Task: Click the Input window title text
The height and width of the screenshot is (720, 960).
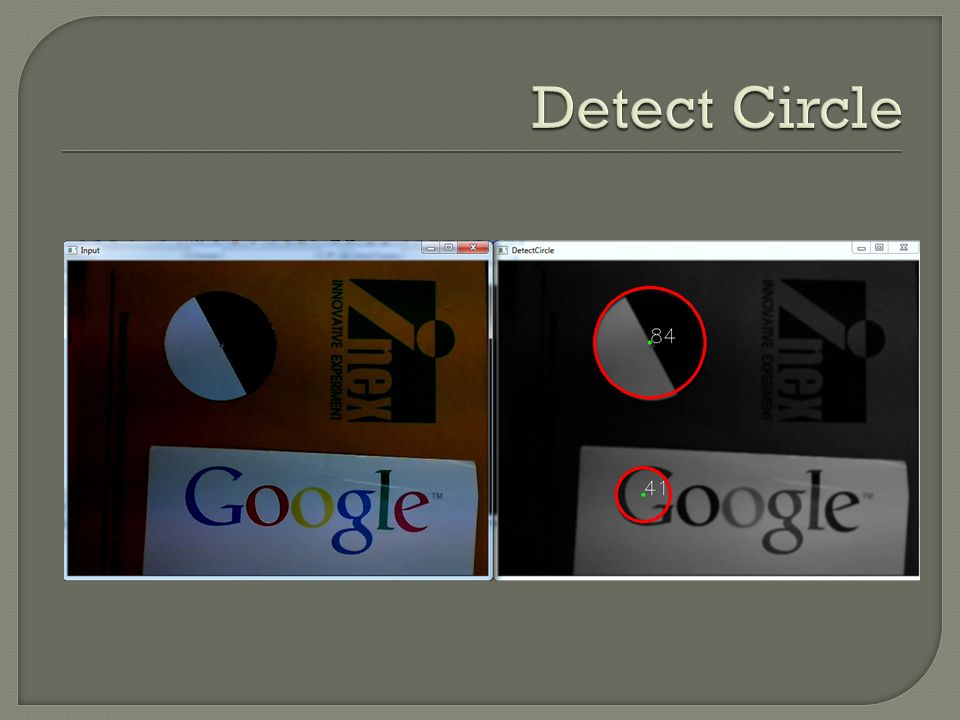Action: [x=90, y=250]
